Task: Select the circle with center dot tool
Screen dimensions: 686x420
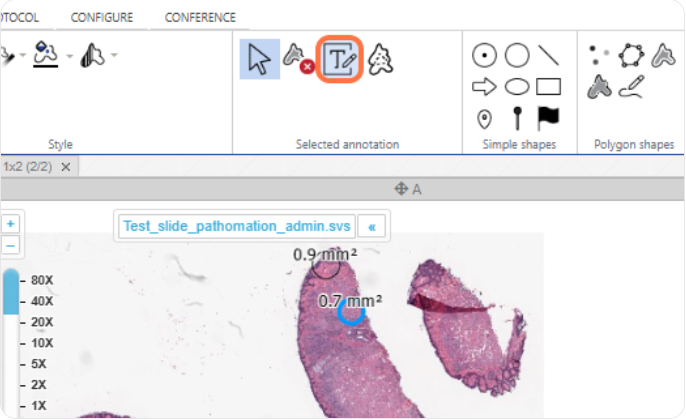Action: click(x=484, y=55)
